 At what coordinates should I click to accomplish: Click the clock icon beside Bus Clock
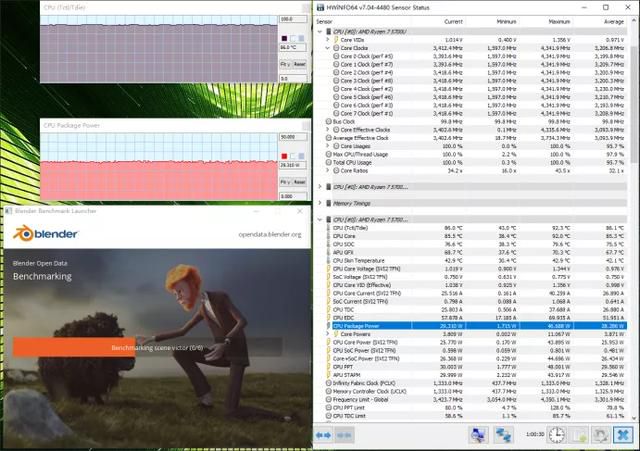(329, 122)
